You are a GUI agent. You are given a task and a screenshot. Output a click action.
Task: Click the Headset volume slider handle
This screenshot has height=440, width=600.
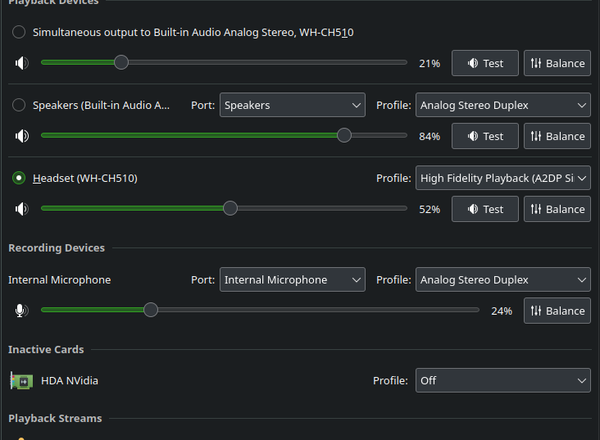230,209
